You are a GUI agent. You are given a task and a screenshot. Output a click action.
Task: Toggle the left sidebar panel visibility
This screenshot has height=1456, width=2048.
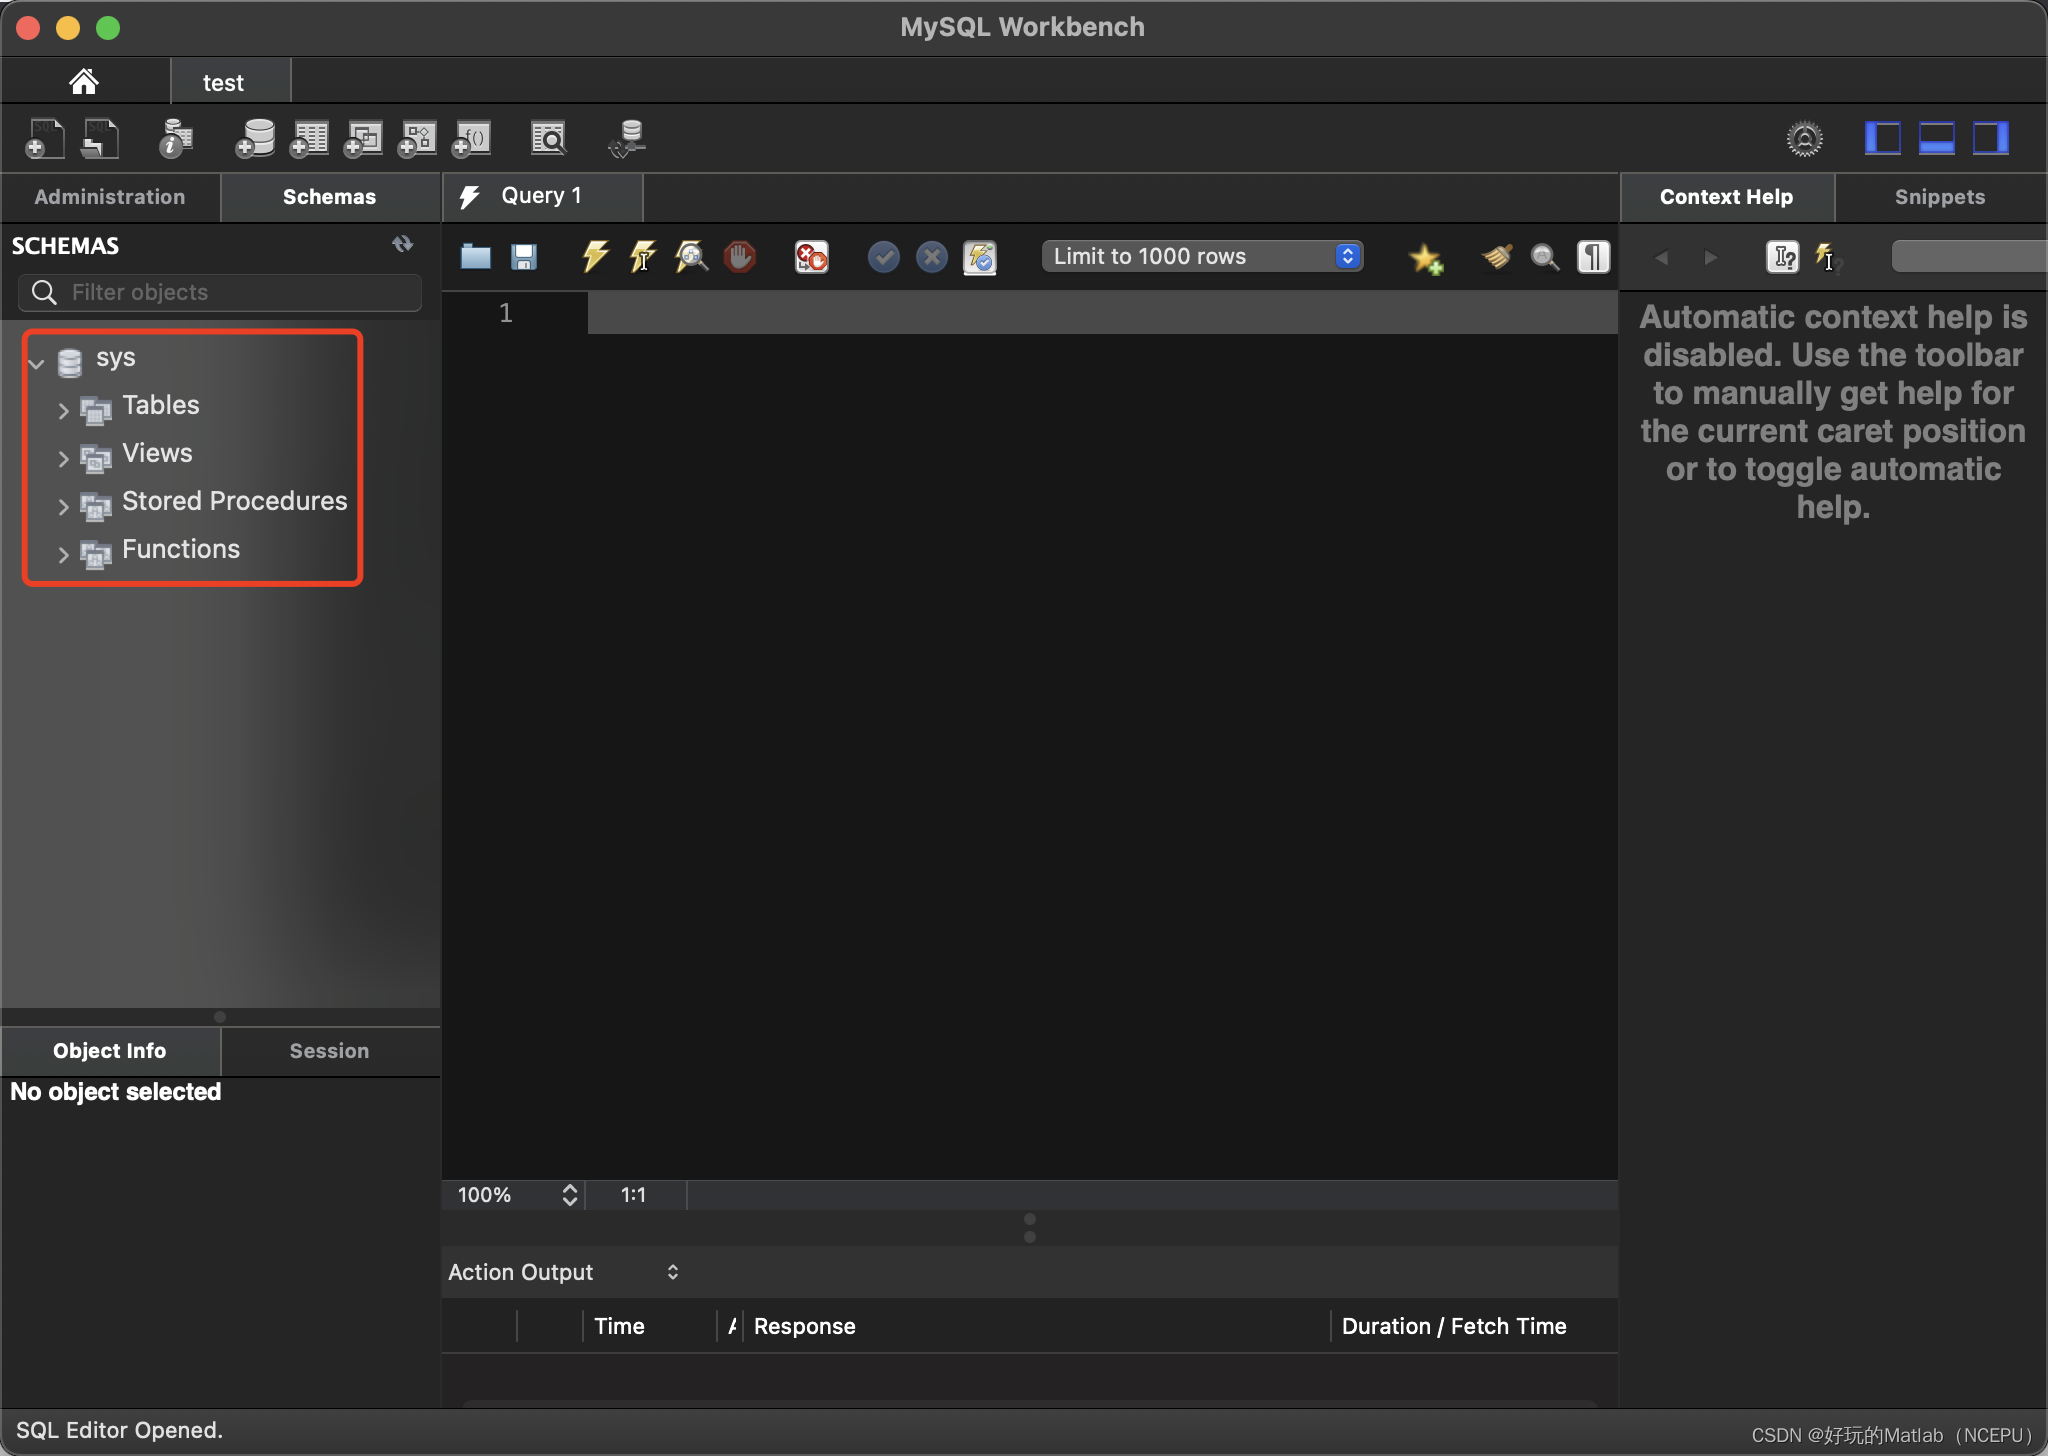[x=1882, y=138]
